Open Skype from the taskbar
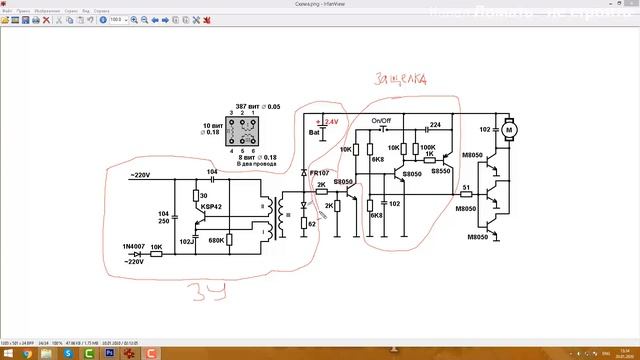The height and width of the screenshot is (360, 640). tap(68, 353)
